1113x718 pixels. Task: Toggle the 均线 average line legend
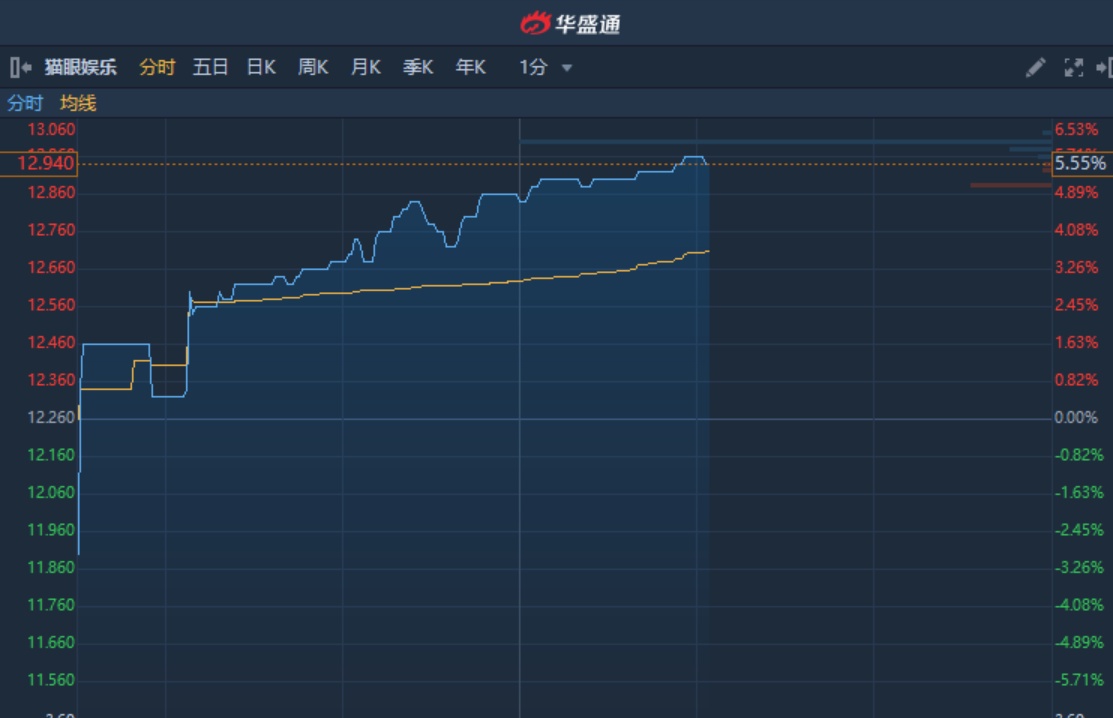[78, 103]
